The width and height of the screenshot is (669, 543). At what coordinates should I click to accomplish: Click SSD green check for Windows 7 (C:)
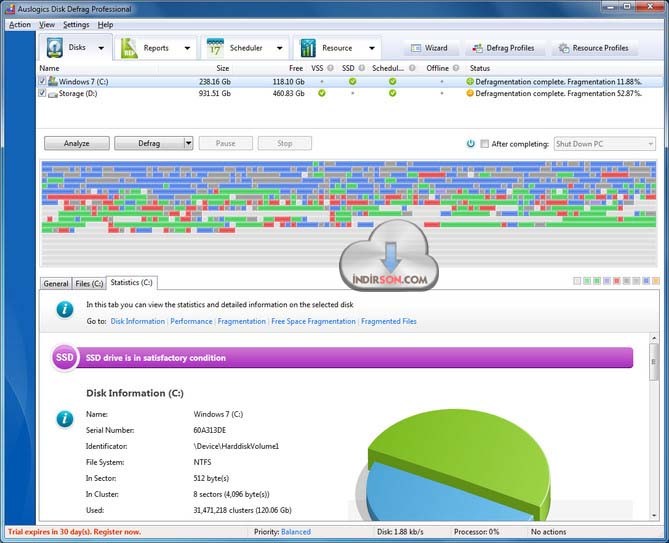(x=352, y=81)
